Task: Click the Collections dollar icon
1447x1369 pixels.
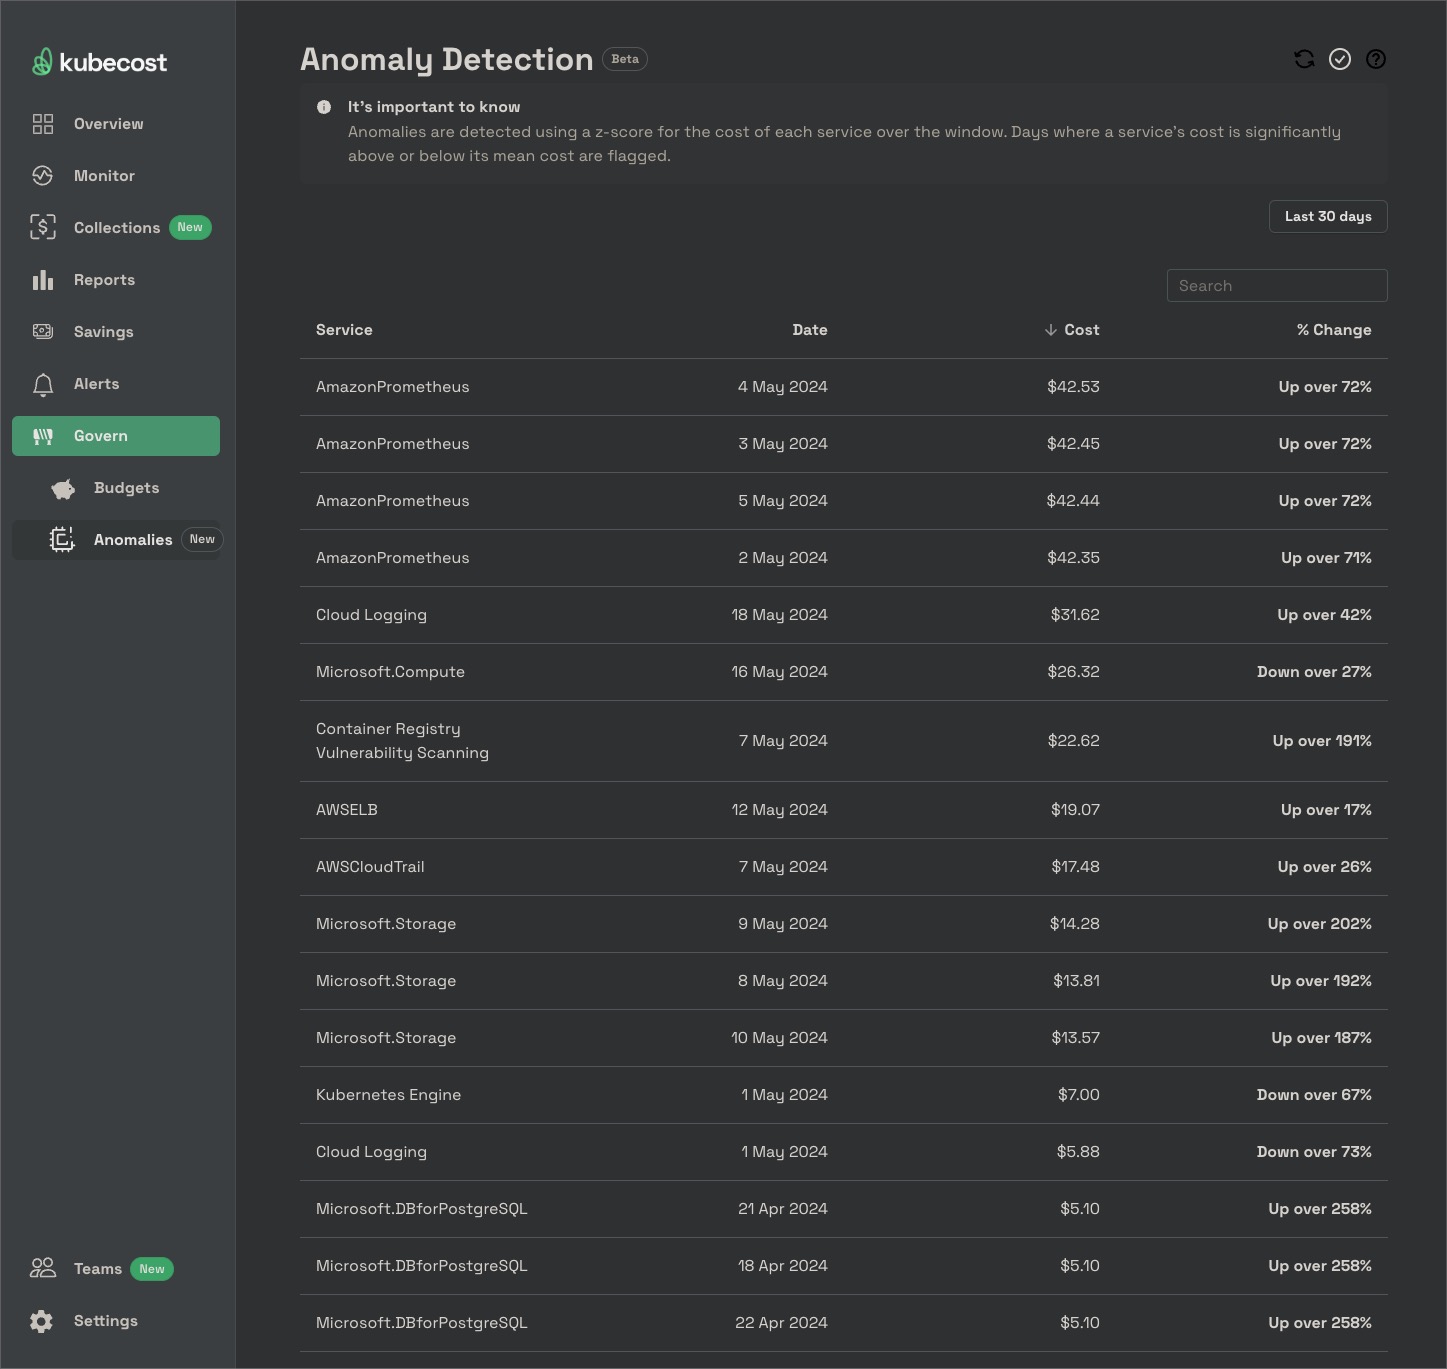Action: coord(43,228)
